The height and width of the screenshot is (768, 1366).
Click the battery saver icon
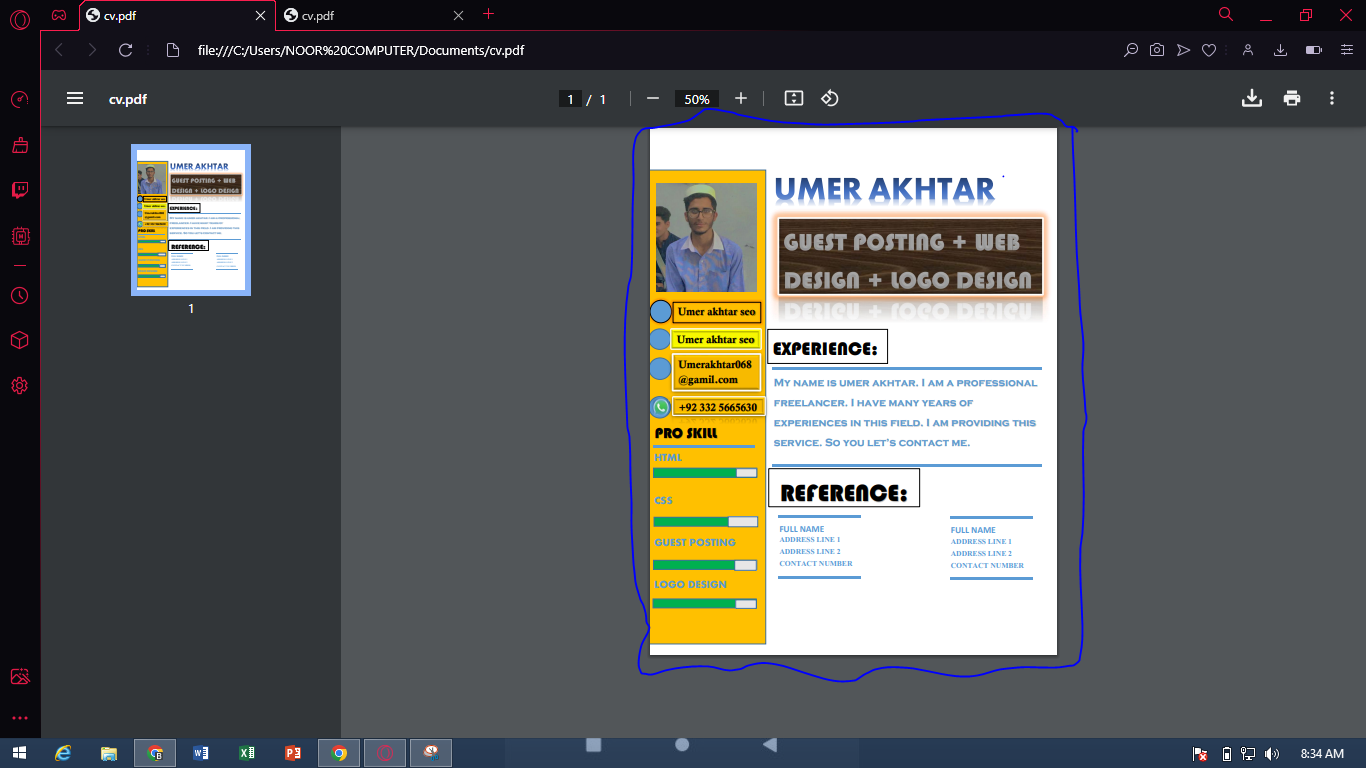point(1313,49)
